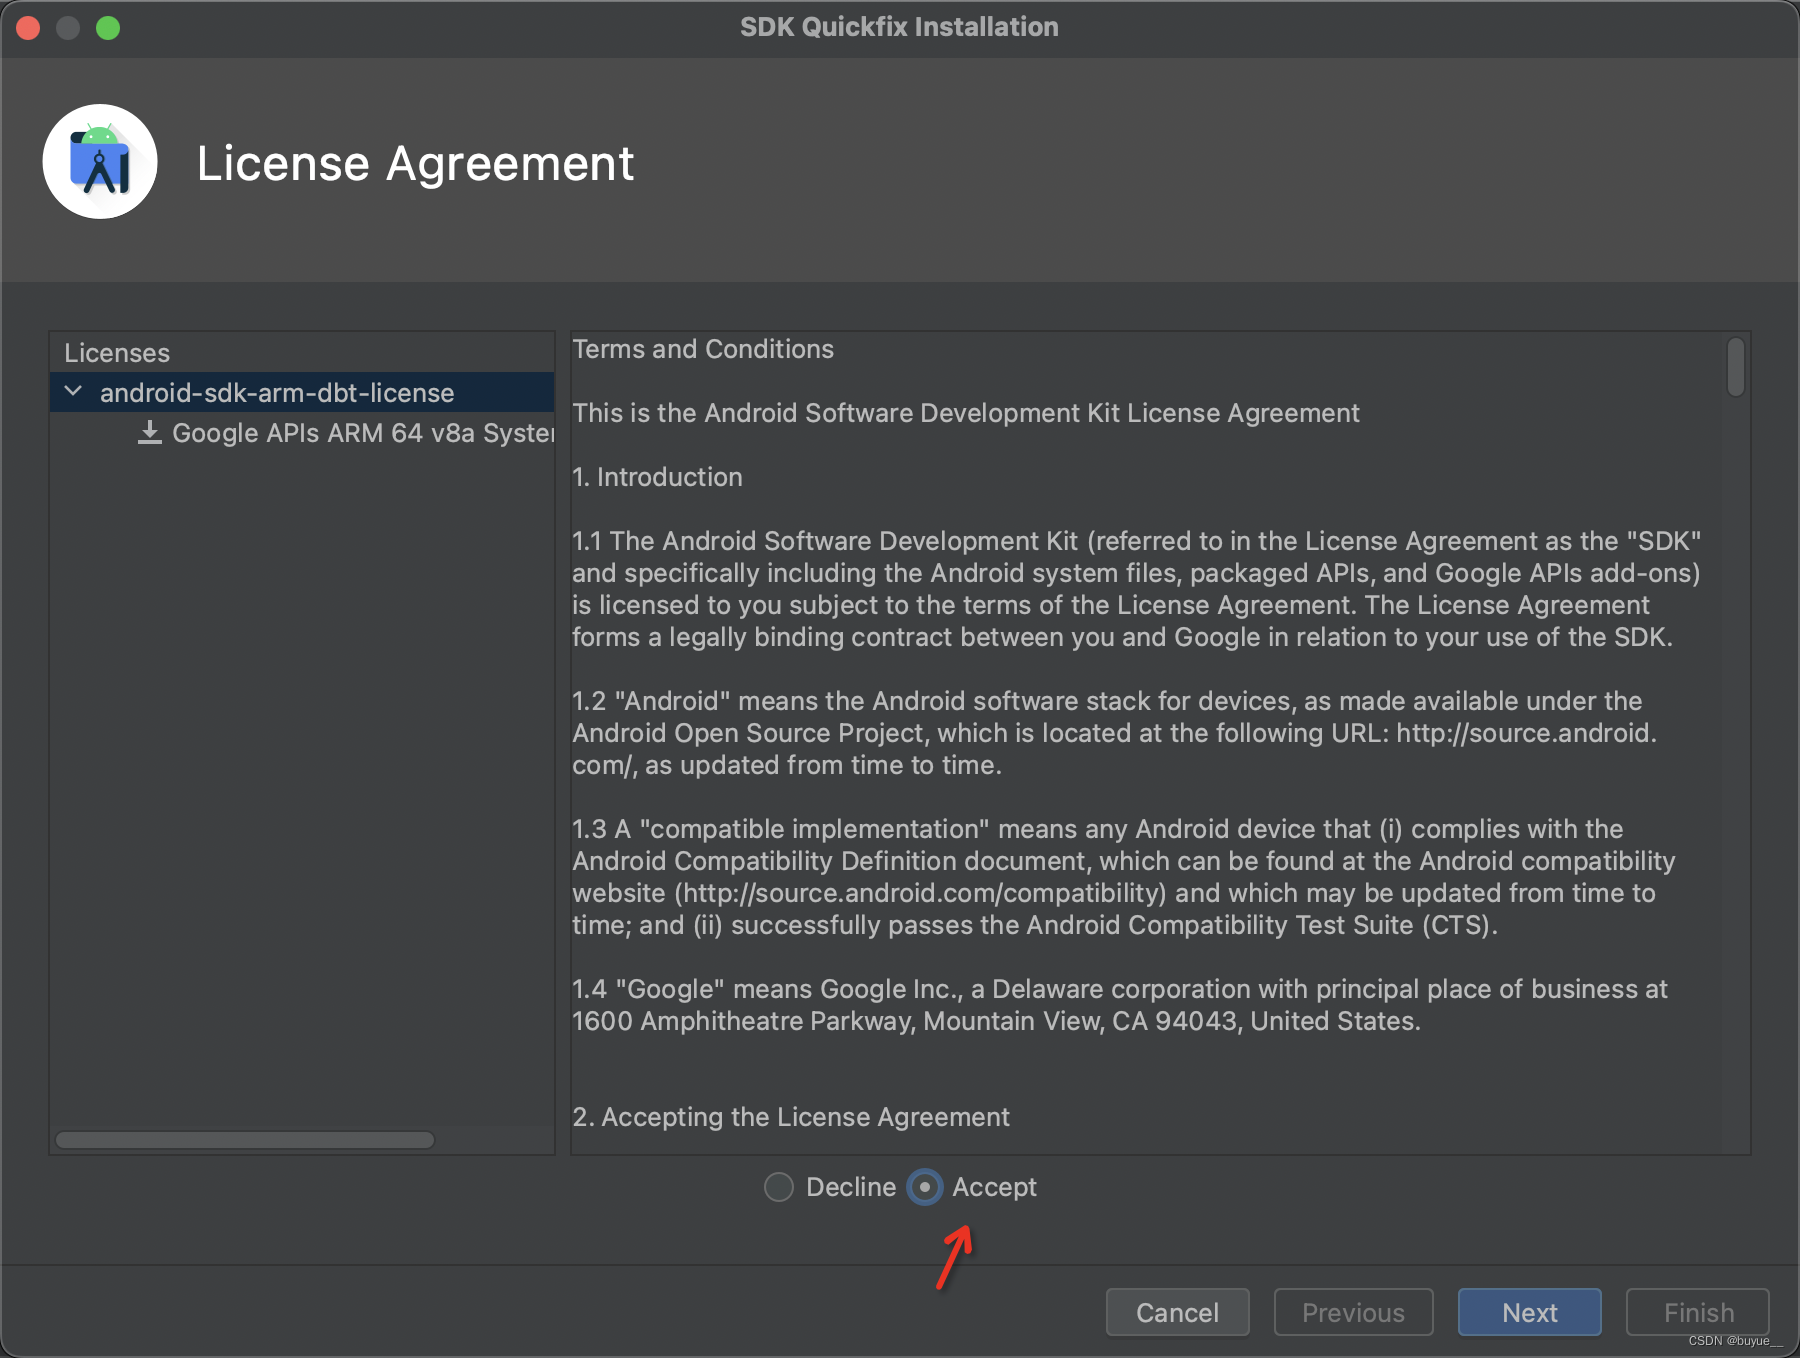Click the Cancel button
Screen dimensions: 1800x1358
[1177, 1312]
